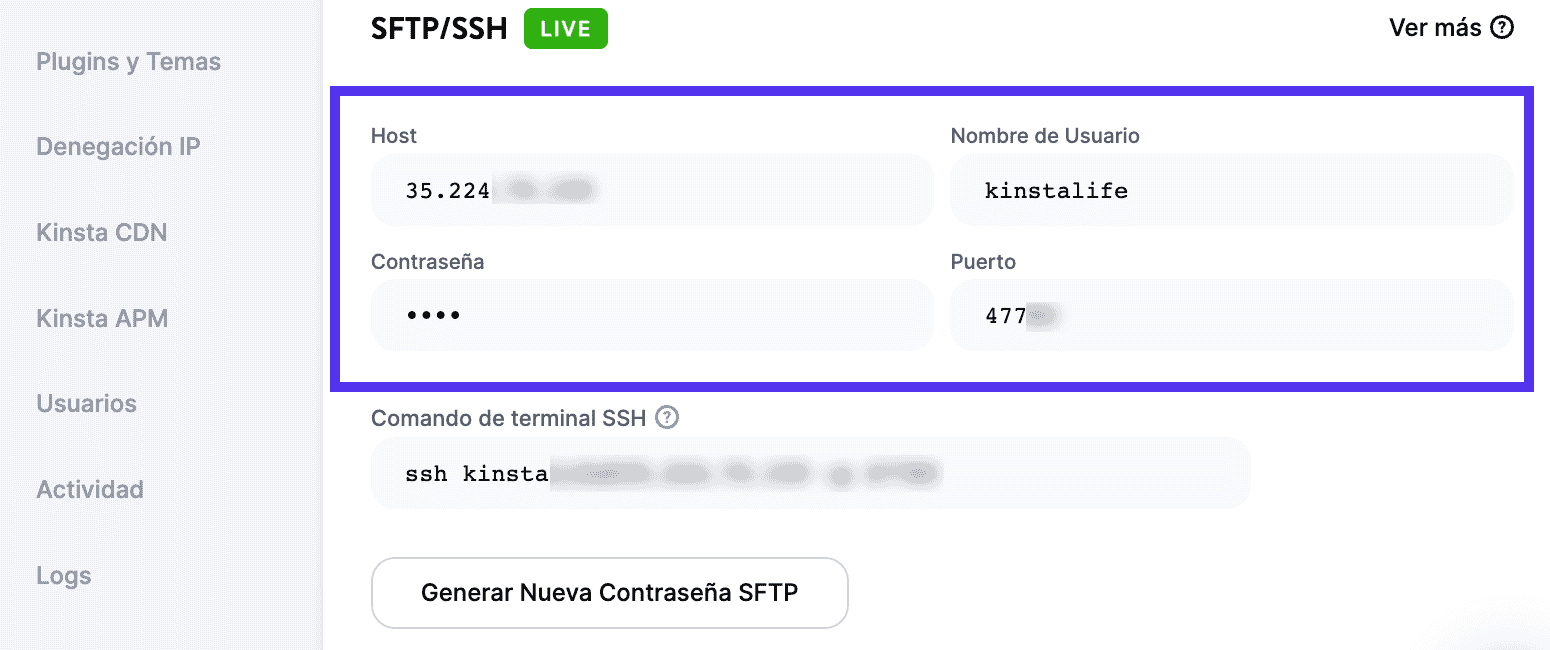Click the Comando de terminal SSH label
1550x650 pixels.
tap(508, 418)
